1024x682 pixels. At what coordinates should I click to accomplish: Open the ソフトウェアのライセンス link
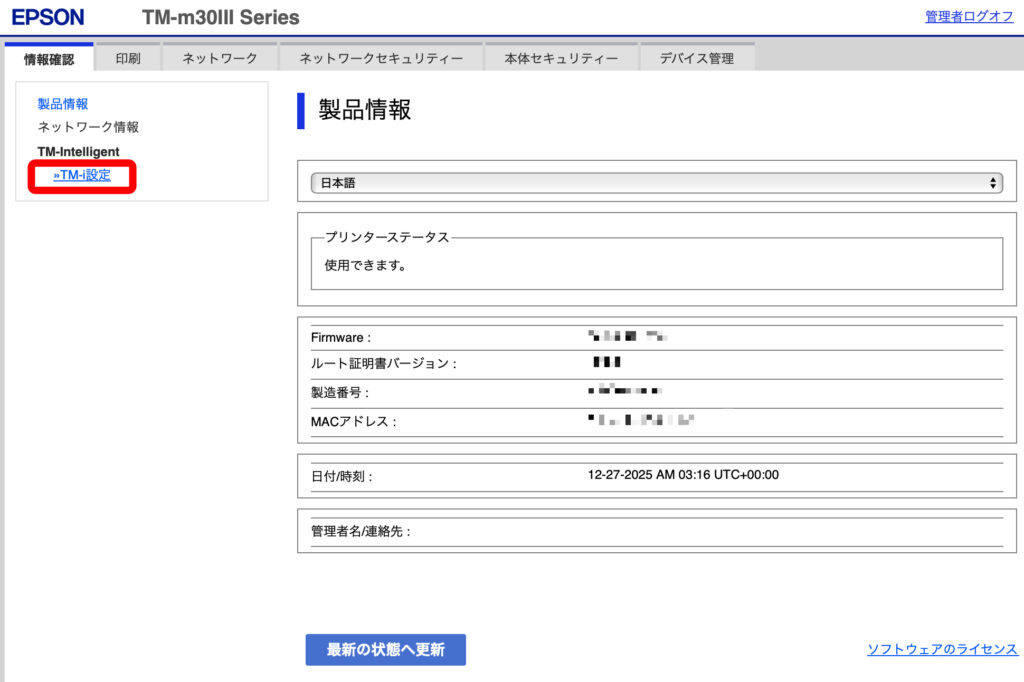coord(942,650)
